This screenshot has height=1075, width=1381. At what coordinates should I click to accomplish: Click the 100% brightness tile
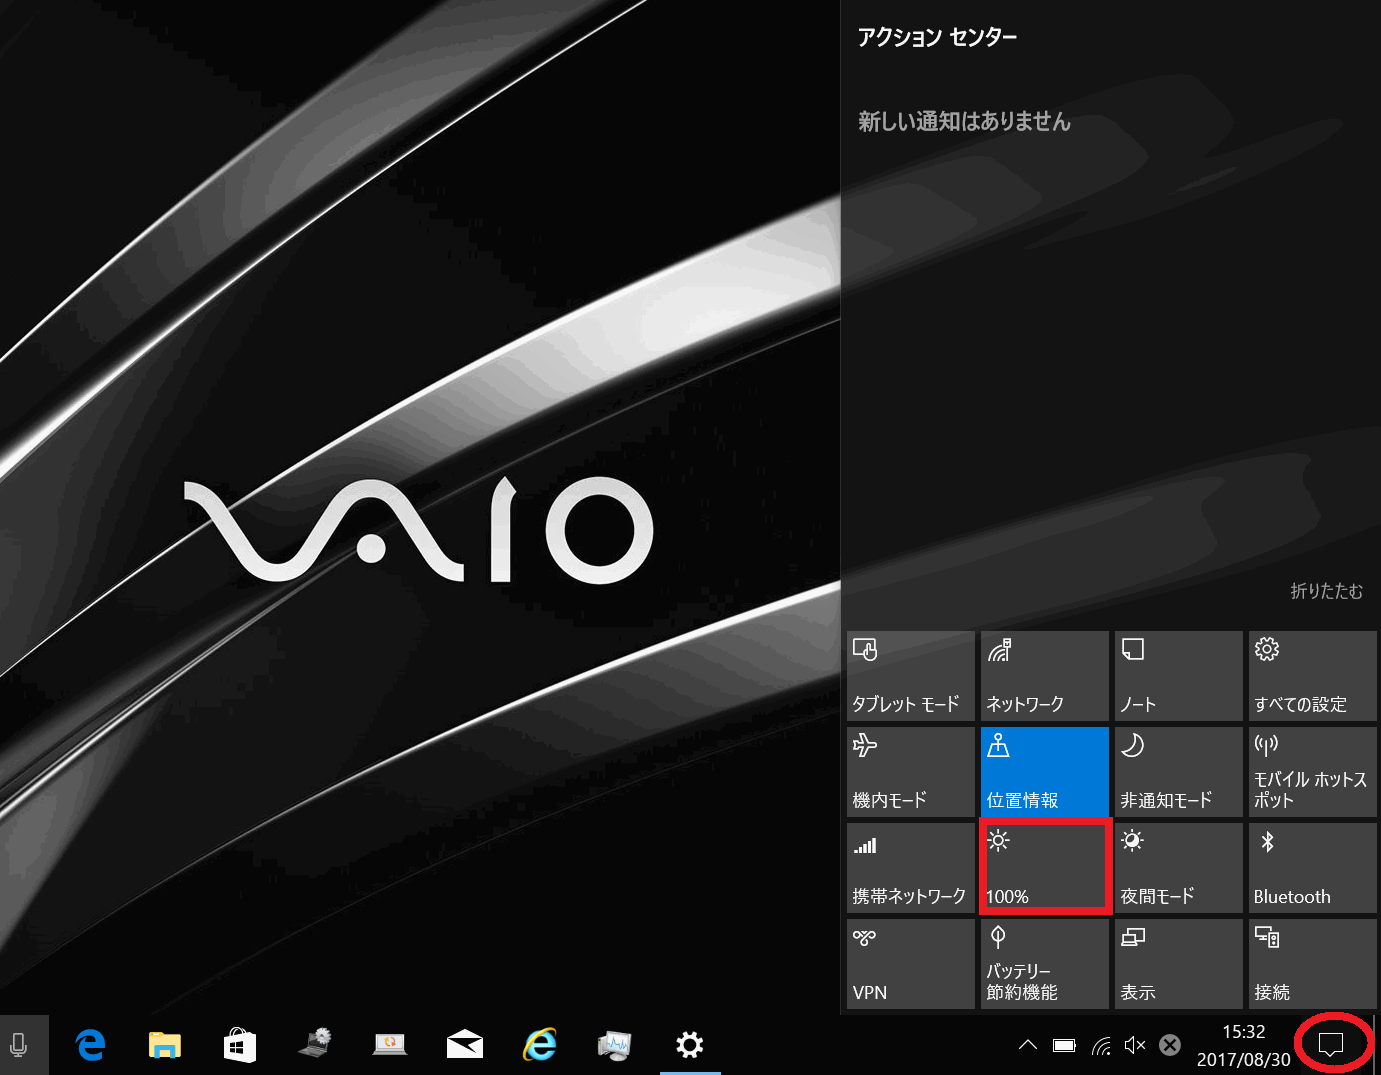pyautogui.click(x=1045, y=868)
